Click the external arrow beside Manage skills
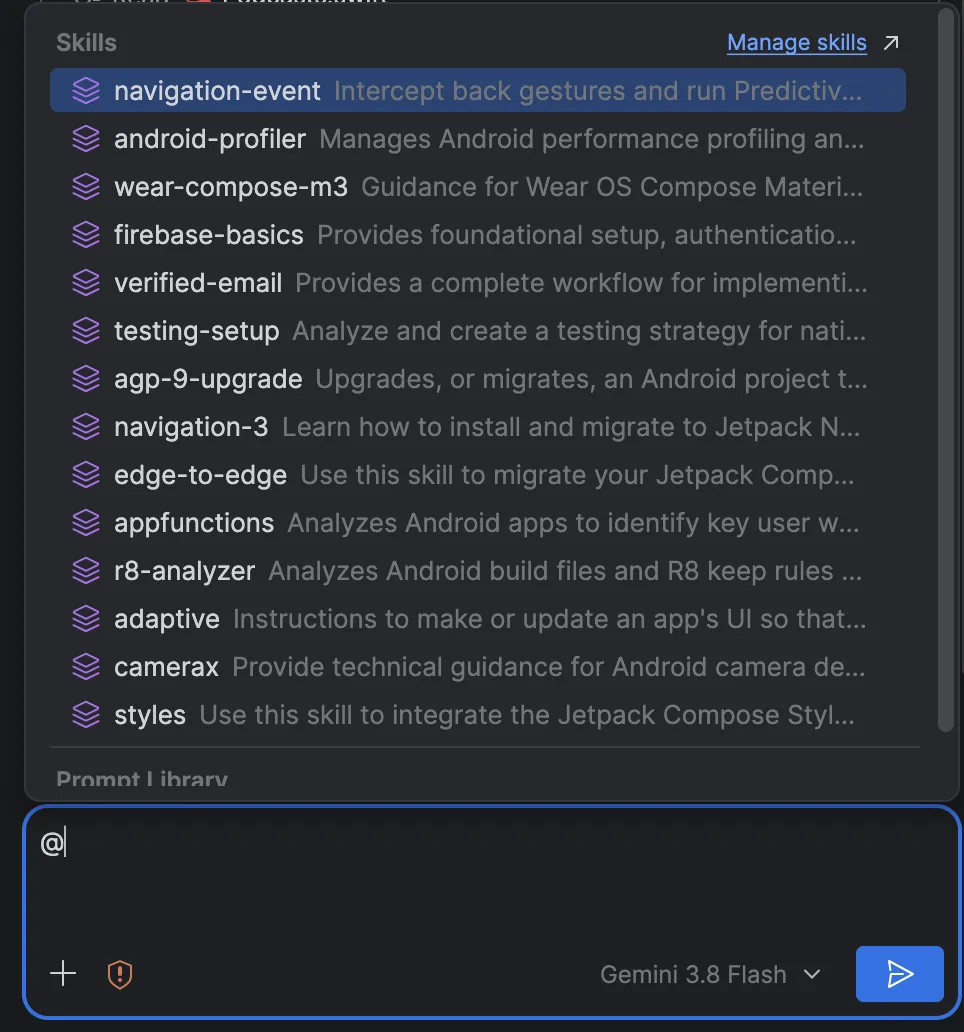 click(891, 43)
